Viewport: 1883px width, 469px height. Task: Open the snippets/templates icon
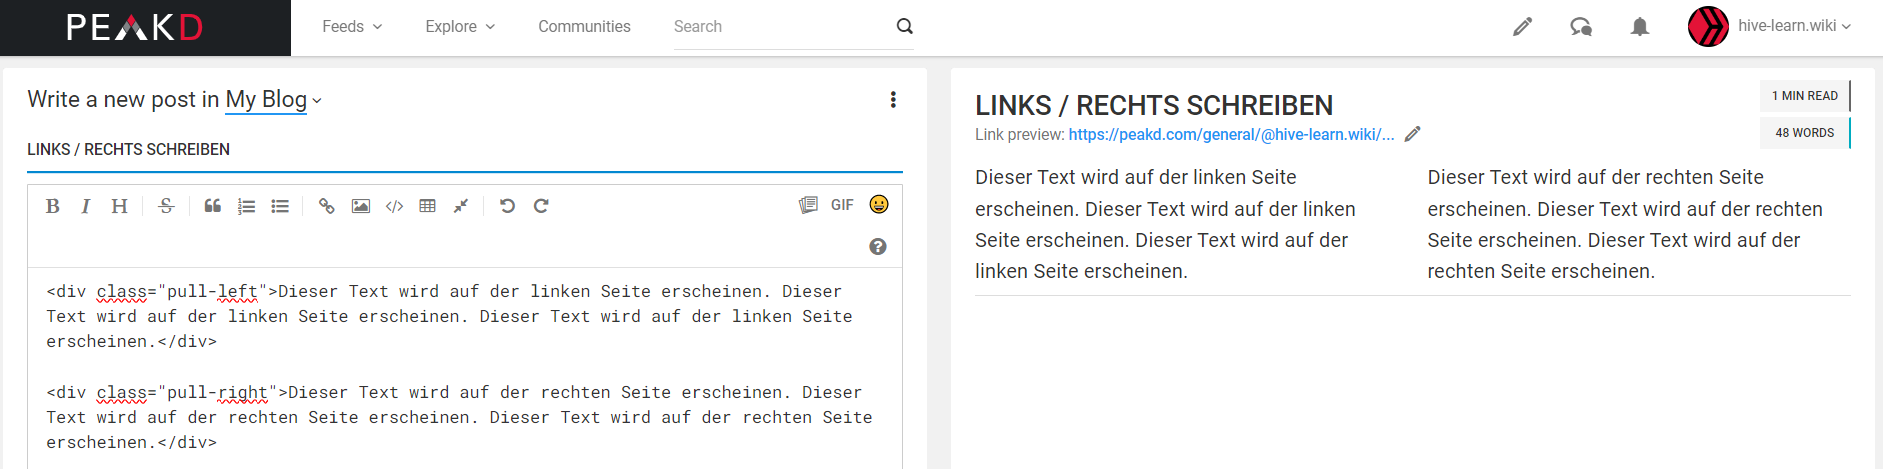click(808, 205)
